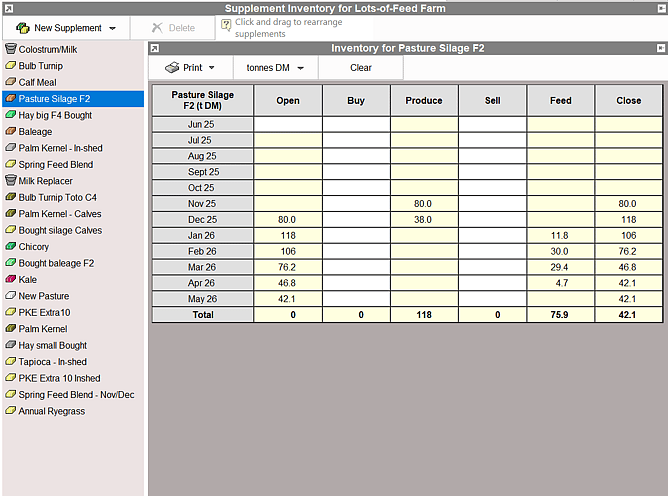Screen dimensions: 668x496
Task: Click the Buy cell for Jun 25
Action: click(x=356, y=124)
